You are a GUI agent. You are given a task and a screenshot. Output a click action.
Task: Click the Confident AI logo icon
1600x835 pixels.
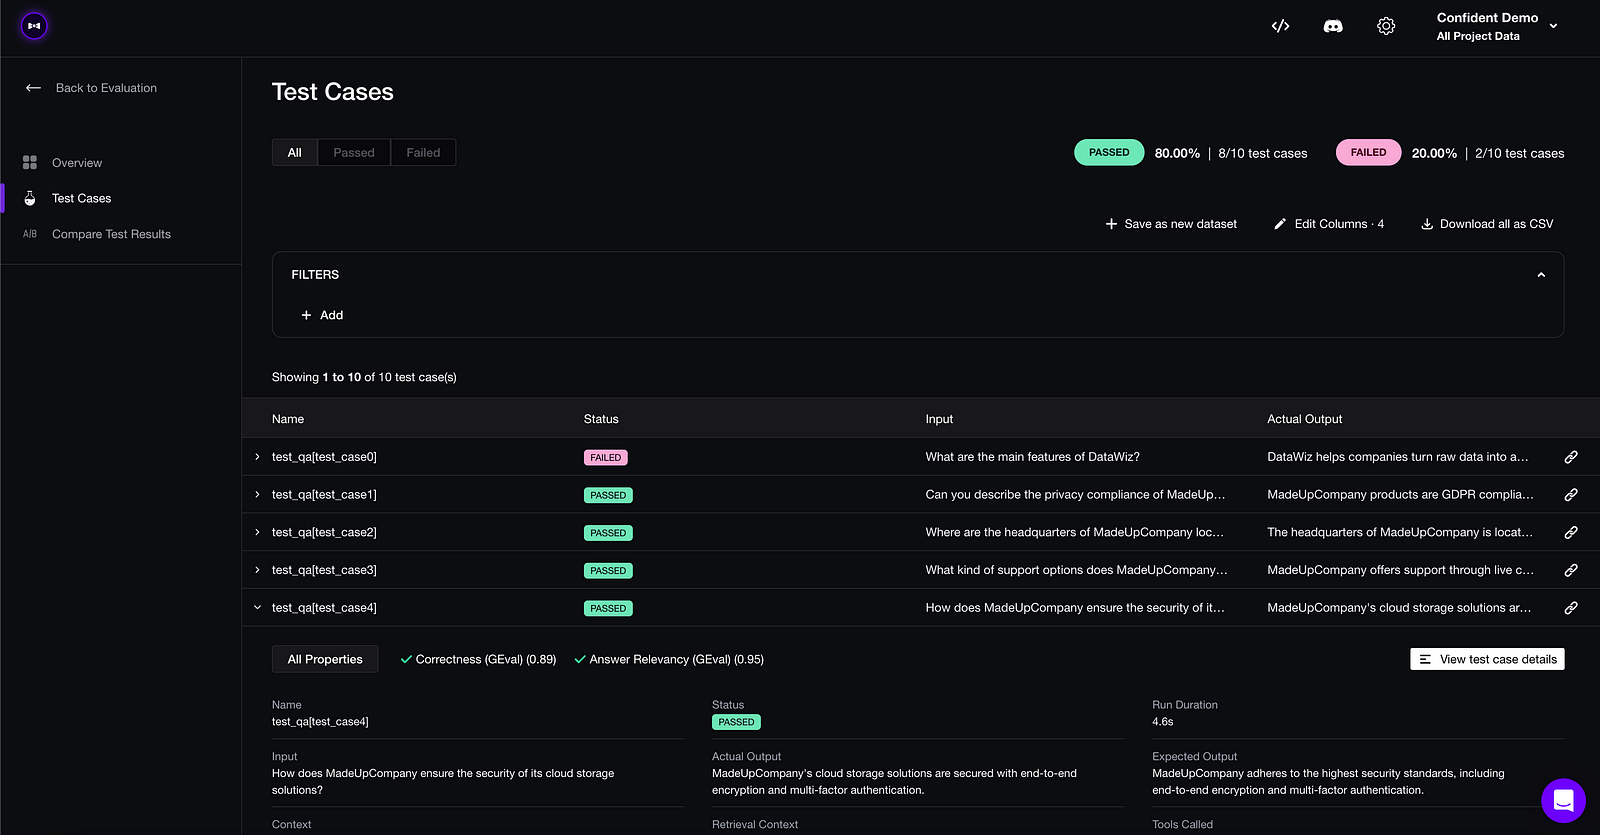[34, 26]
